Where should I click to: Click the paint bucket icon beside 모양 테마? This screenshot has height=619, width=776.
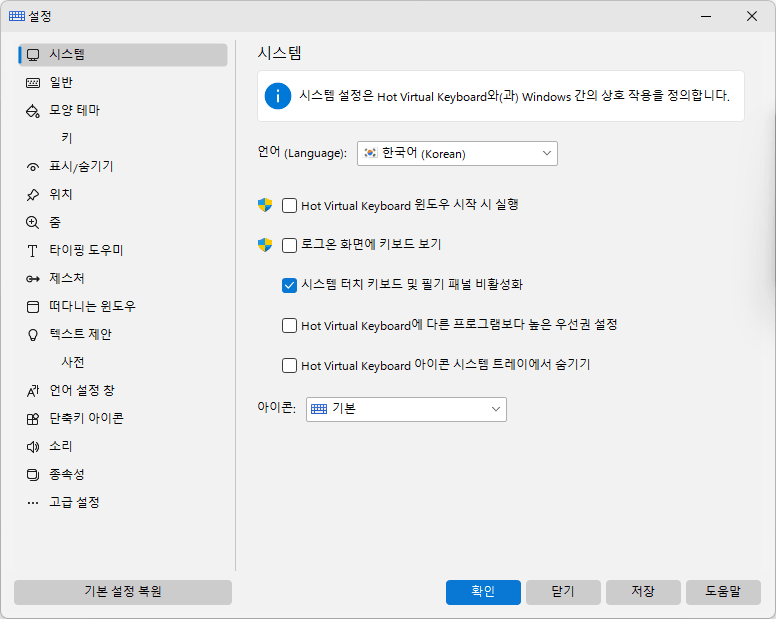[x=33, y=111]
